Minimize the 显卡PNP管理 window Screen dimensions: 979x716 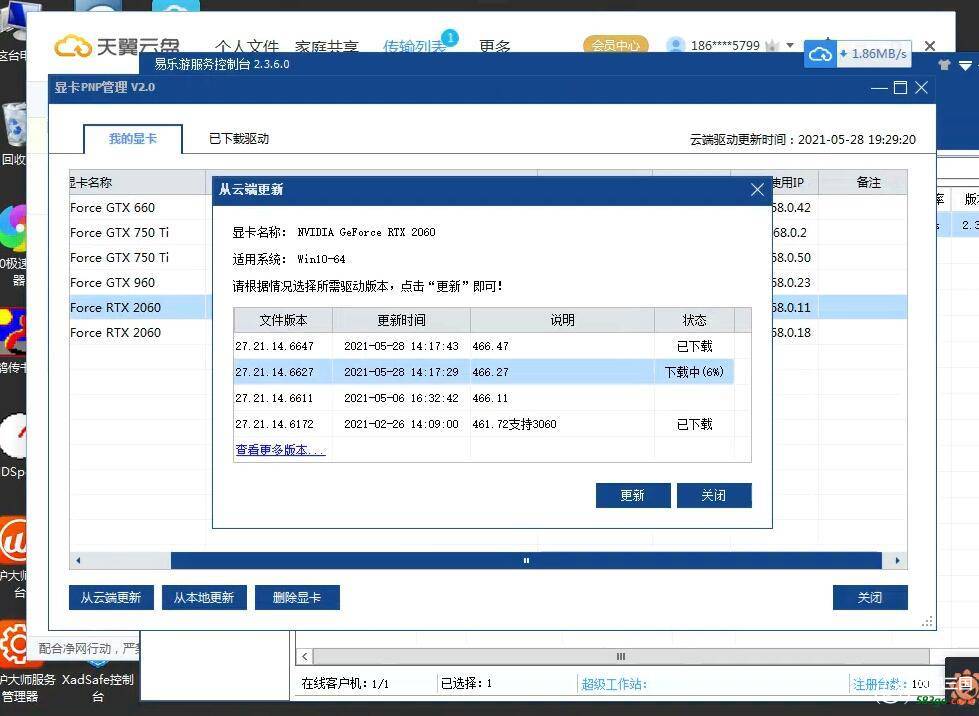(x=879, y=87)
